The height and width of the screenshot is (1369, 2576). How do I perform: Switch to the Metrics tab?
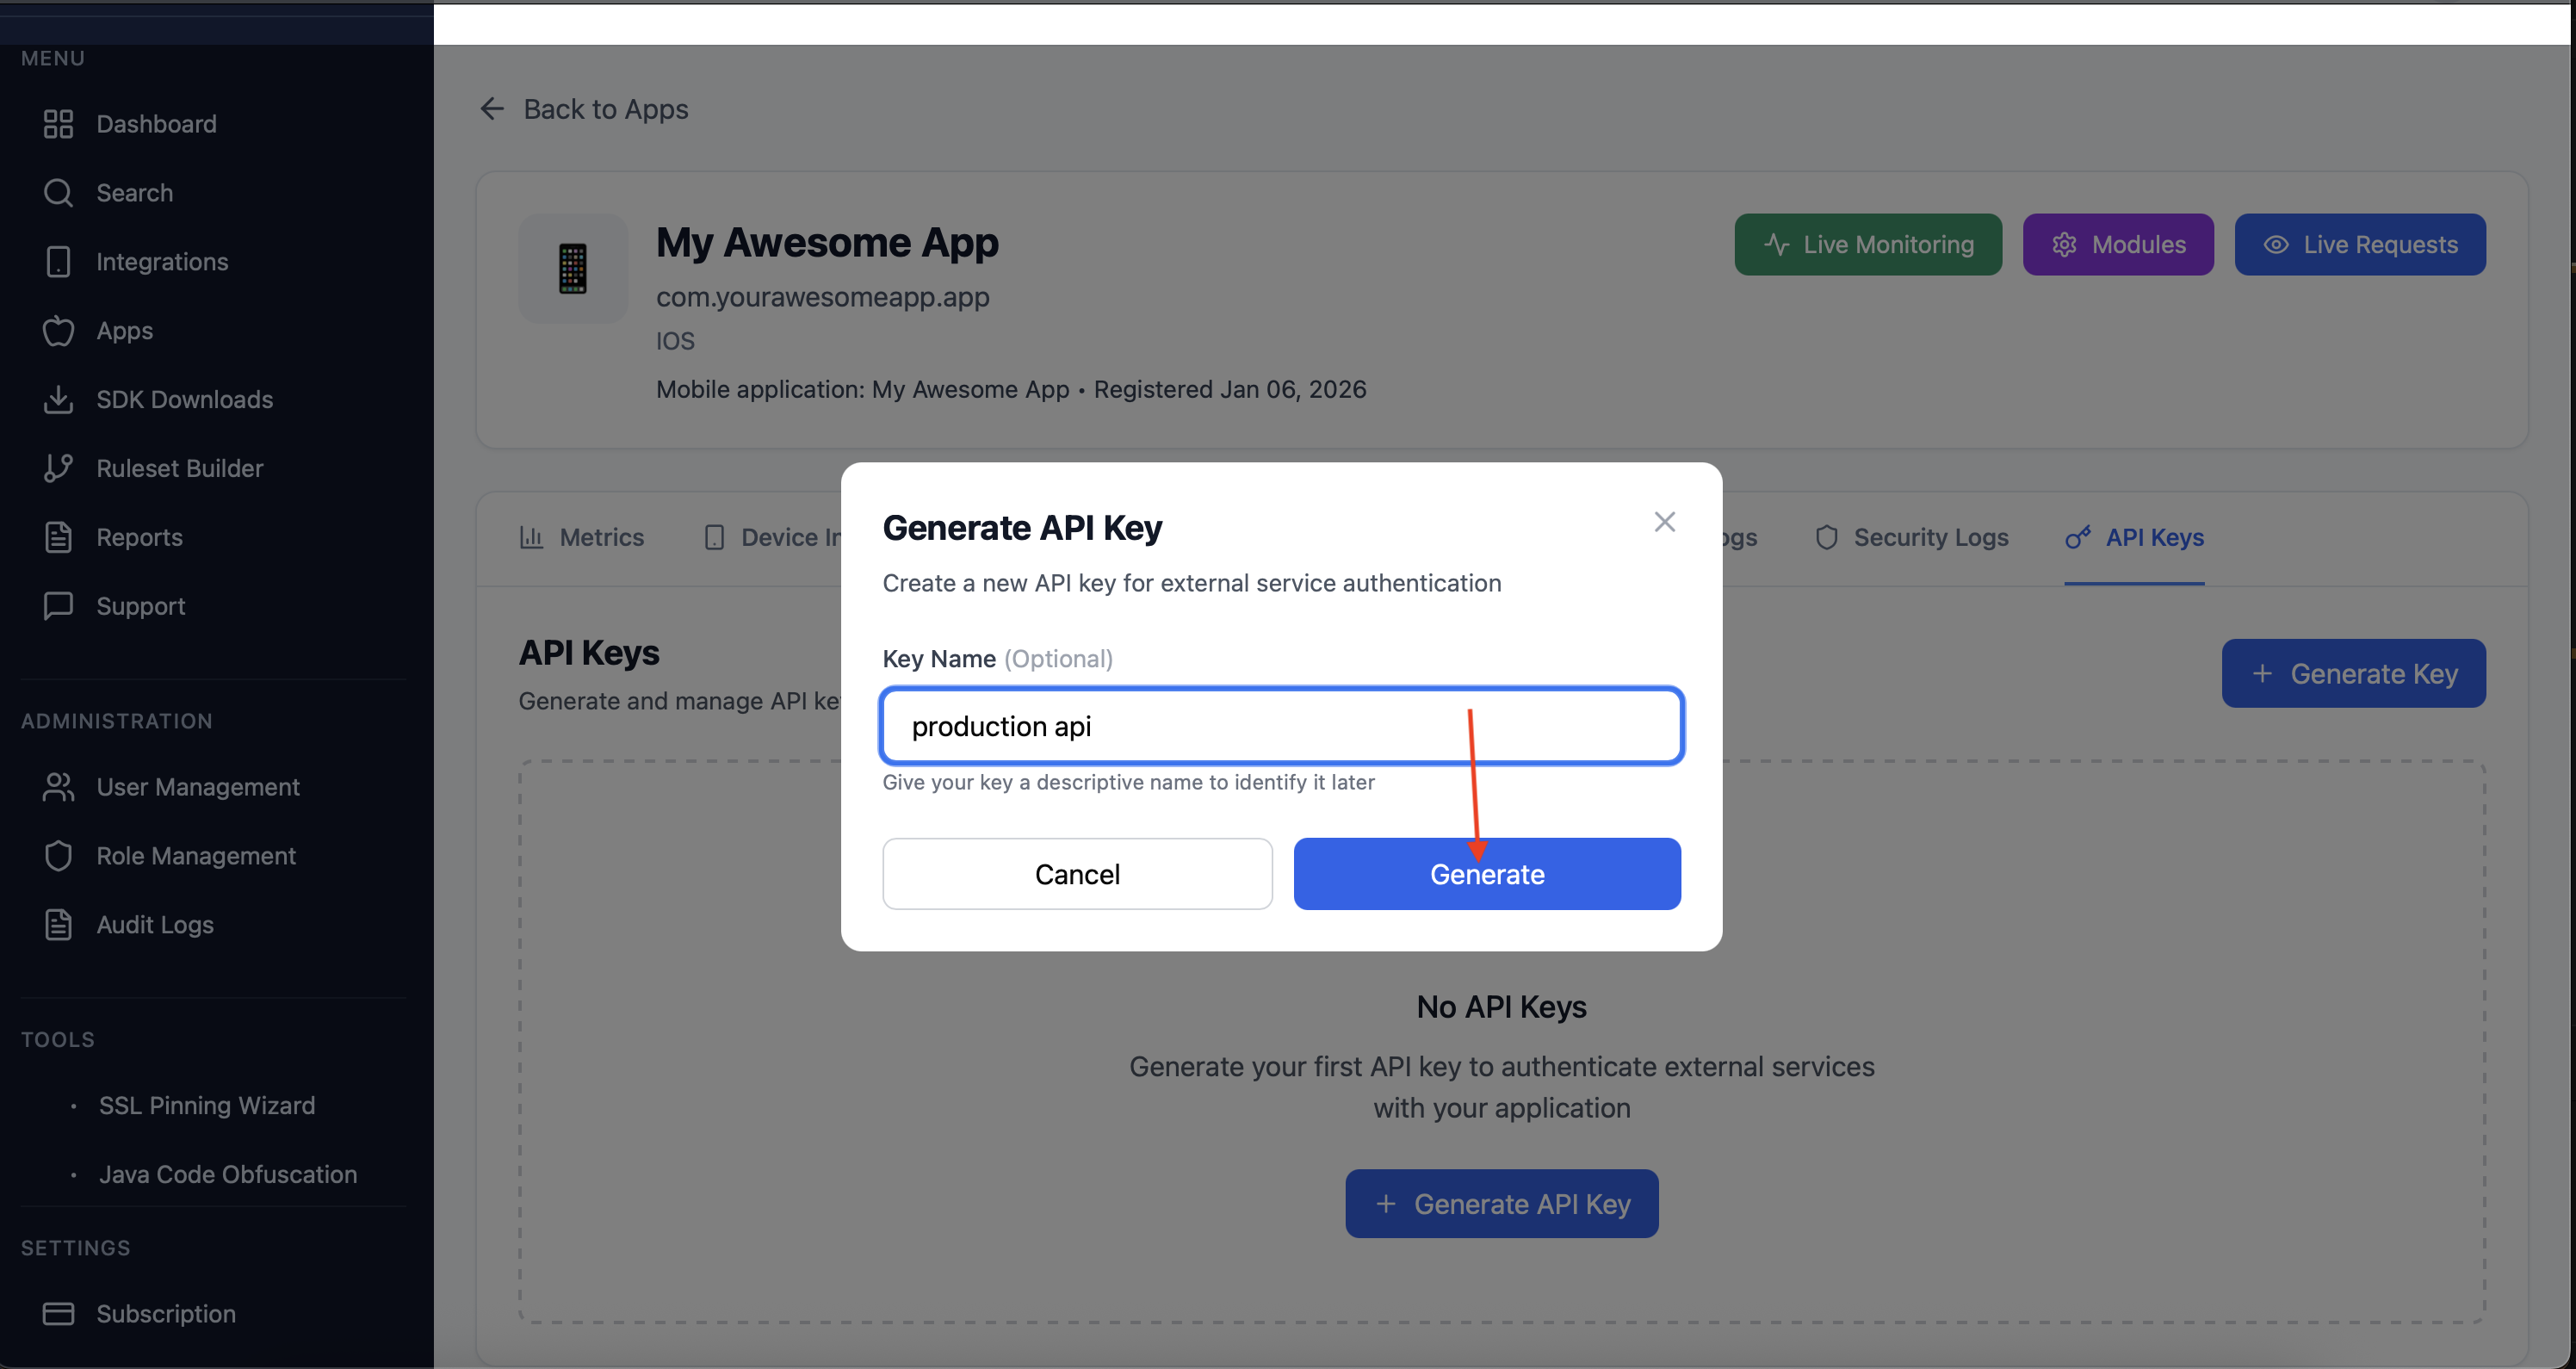point(582,538)
